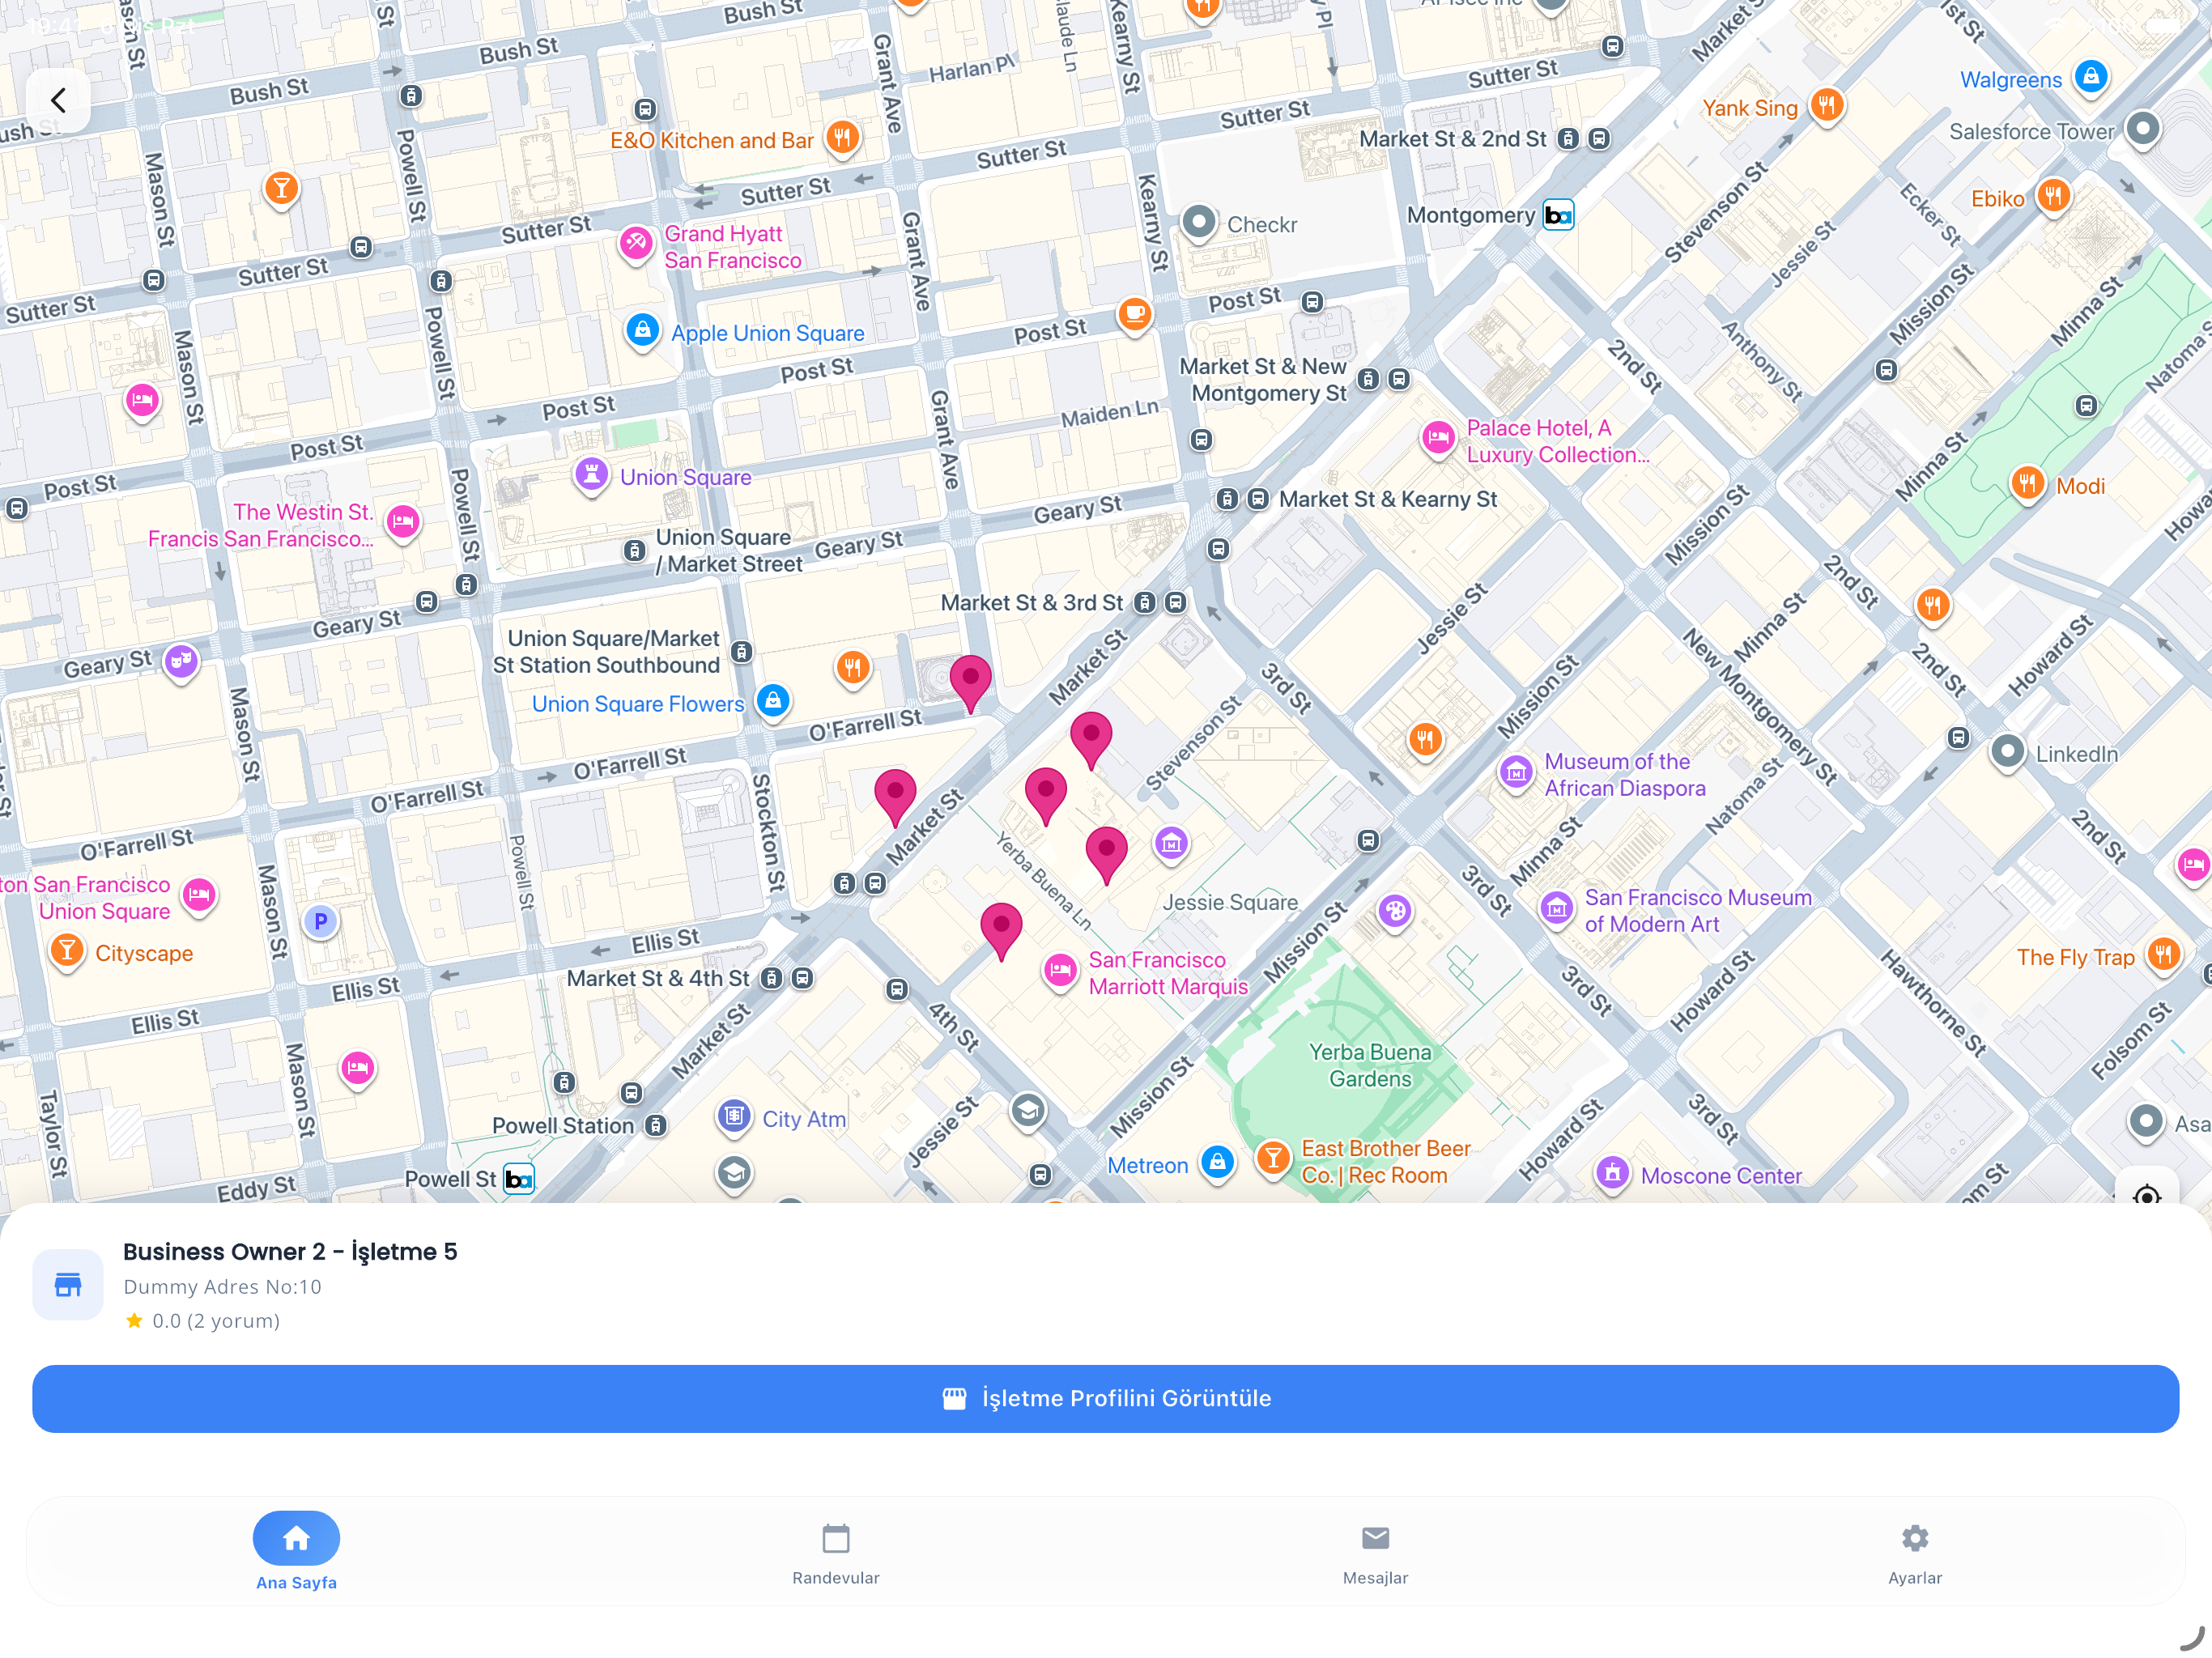Select the Checkr location pin
The width and height of the screenshot is (2212, 1658).
point(1199,221)
